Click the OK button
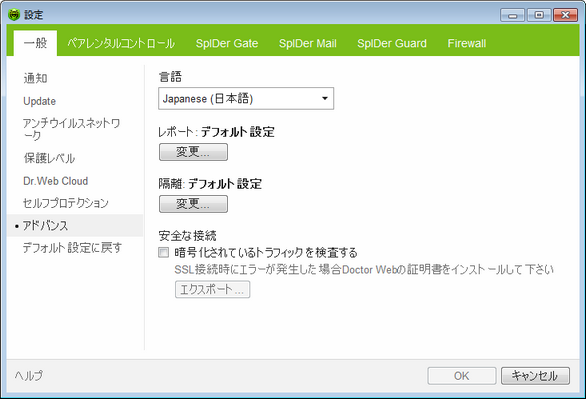 point(462,376)
